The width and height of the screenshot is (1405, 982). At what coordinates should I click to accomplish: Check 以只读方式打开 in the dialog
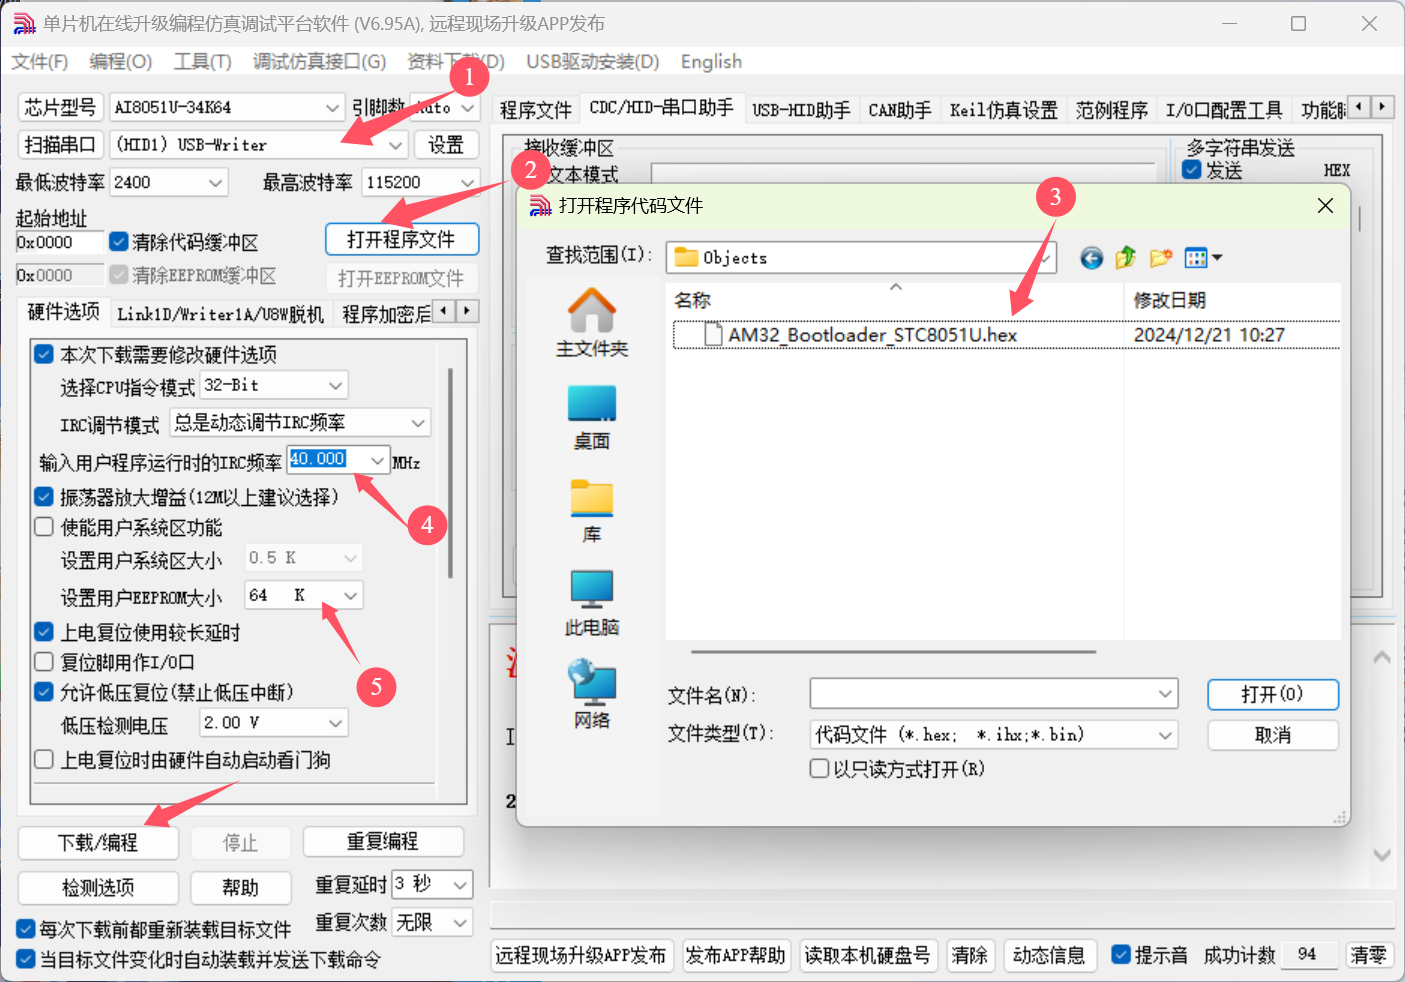click(819, 768)
